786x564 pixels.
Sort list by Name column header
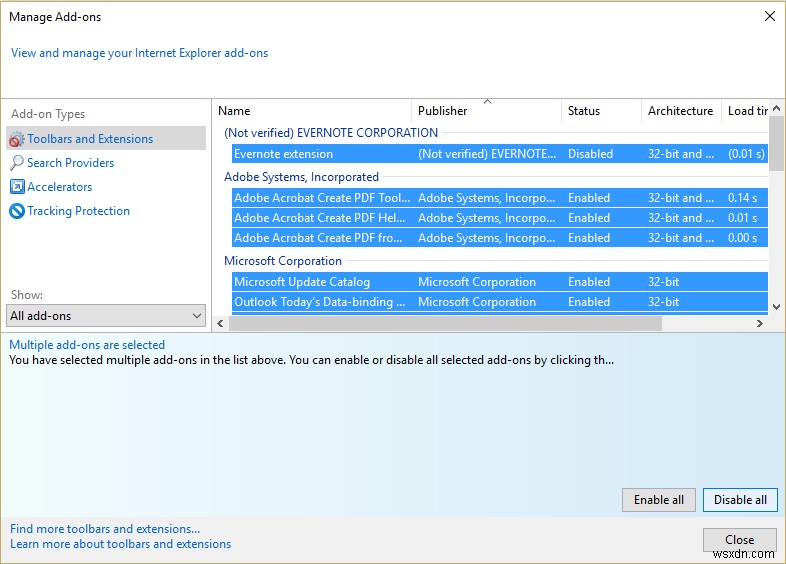tap(234, 111)
